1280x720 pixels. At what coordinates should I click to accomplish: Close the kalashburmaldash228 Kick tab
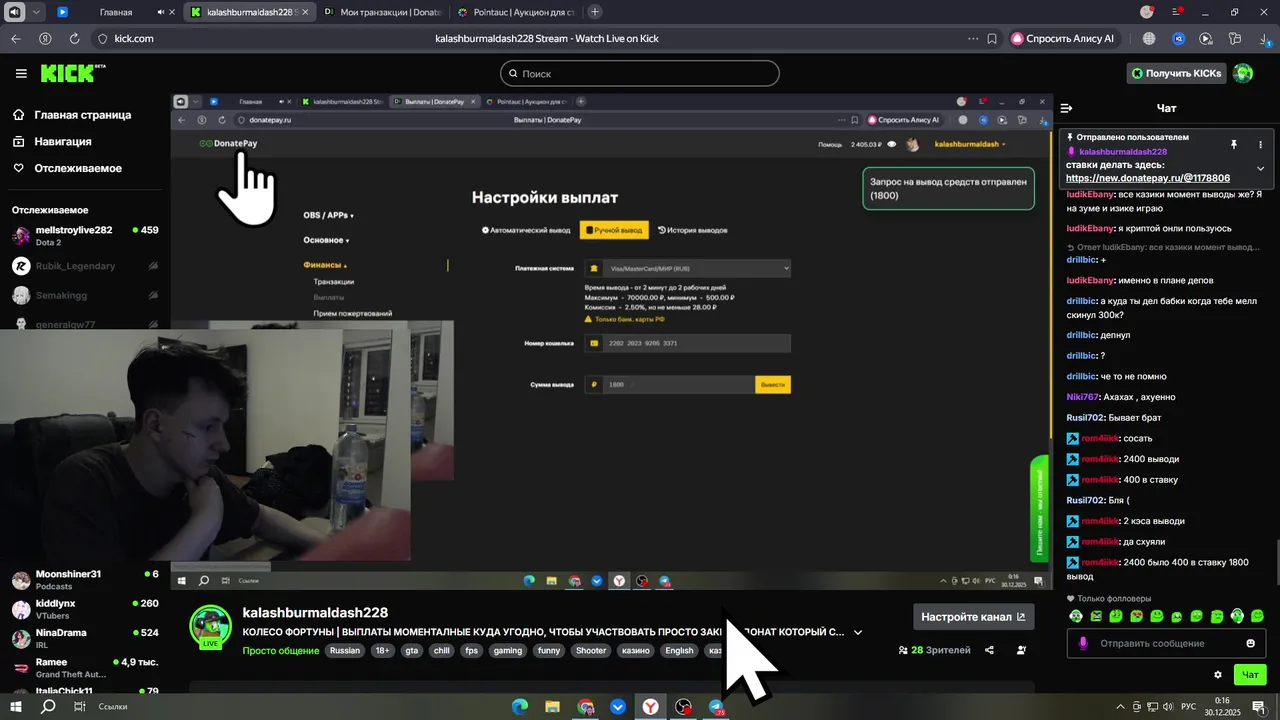pos(307,12)
